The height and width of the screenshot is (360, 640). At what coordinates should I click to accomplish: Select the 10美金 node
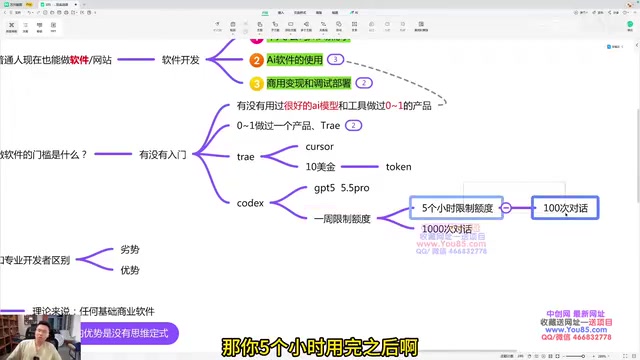click(x=320, y=167)
